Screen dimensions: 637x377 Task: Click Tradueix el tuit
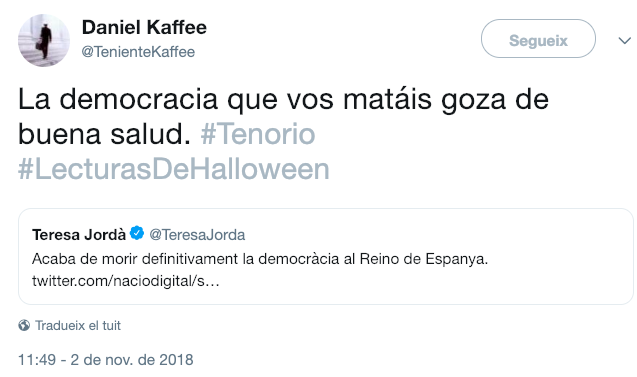78,325
